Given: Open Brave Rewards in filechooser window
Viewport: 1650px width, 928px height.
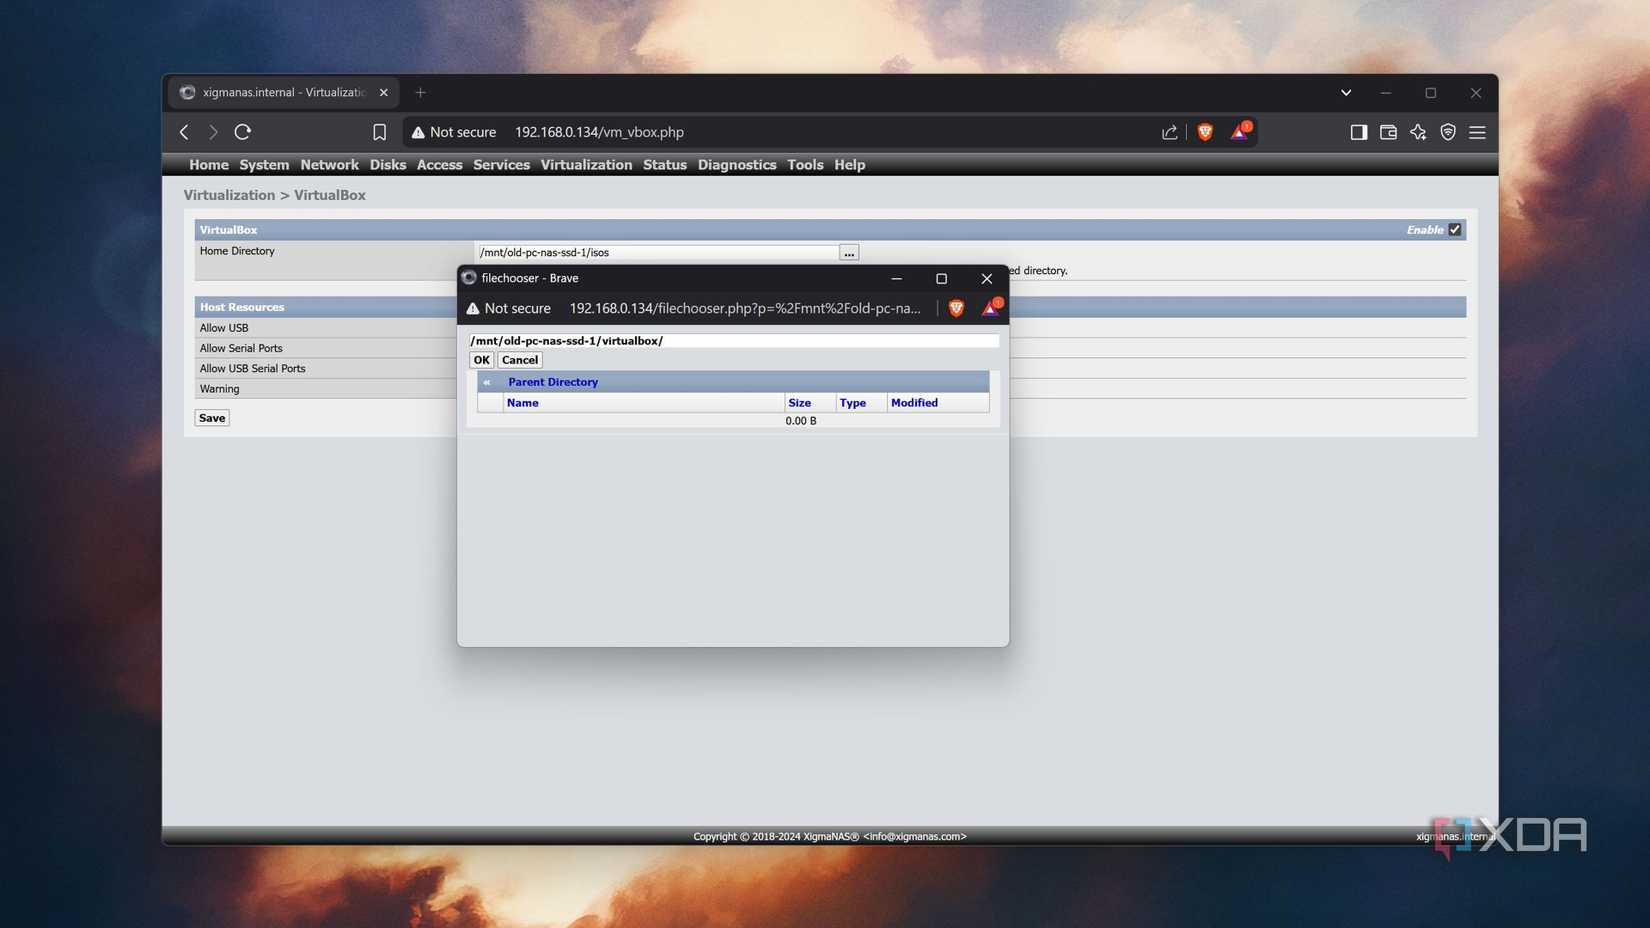Looking at the screenshot, I should click(x=990, y=308).
